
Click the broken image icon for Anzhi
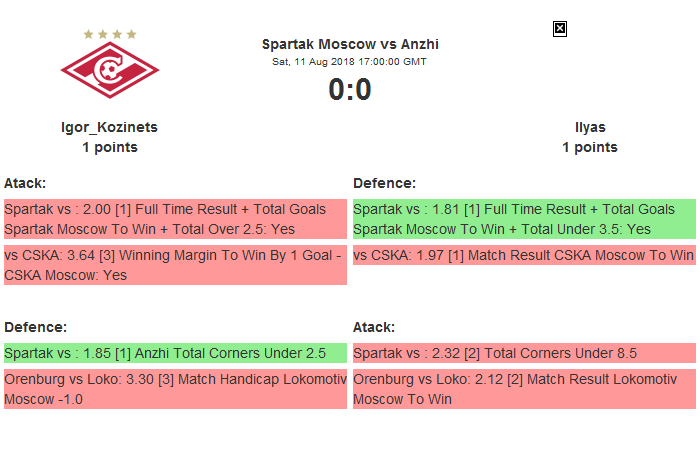click(560, 29)
